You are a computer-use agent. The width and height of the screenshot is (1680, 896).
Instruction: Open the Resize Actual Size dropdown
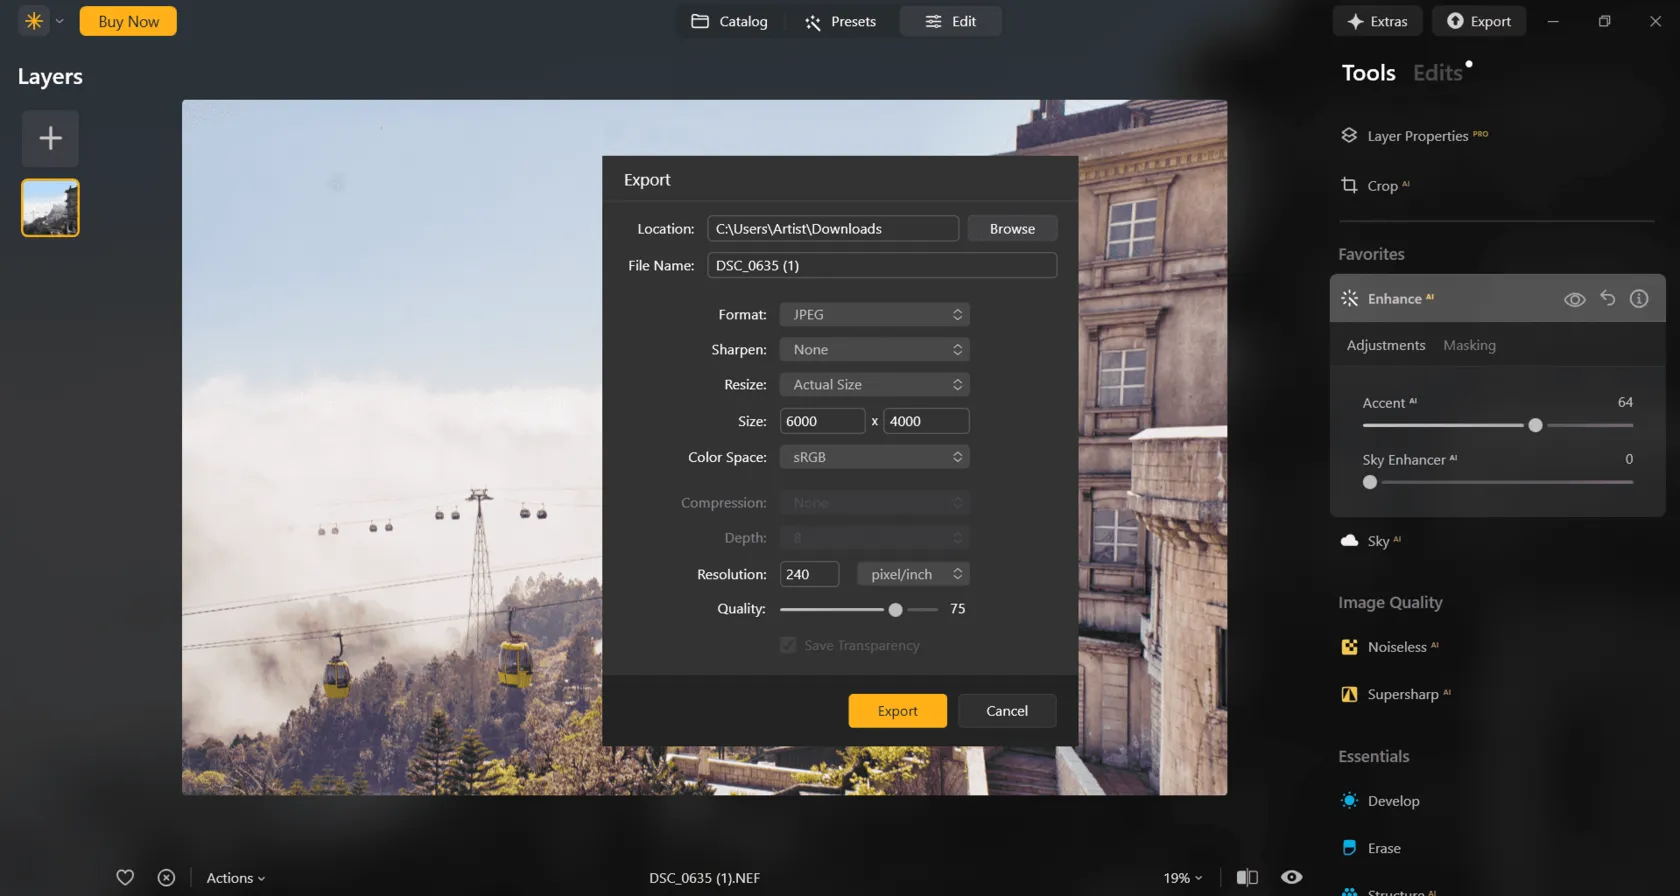(x=874, y=385)
